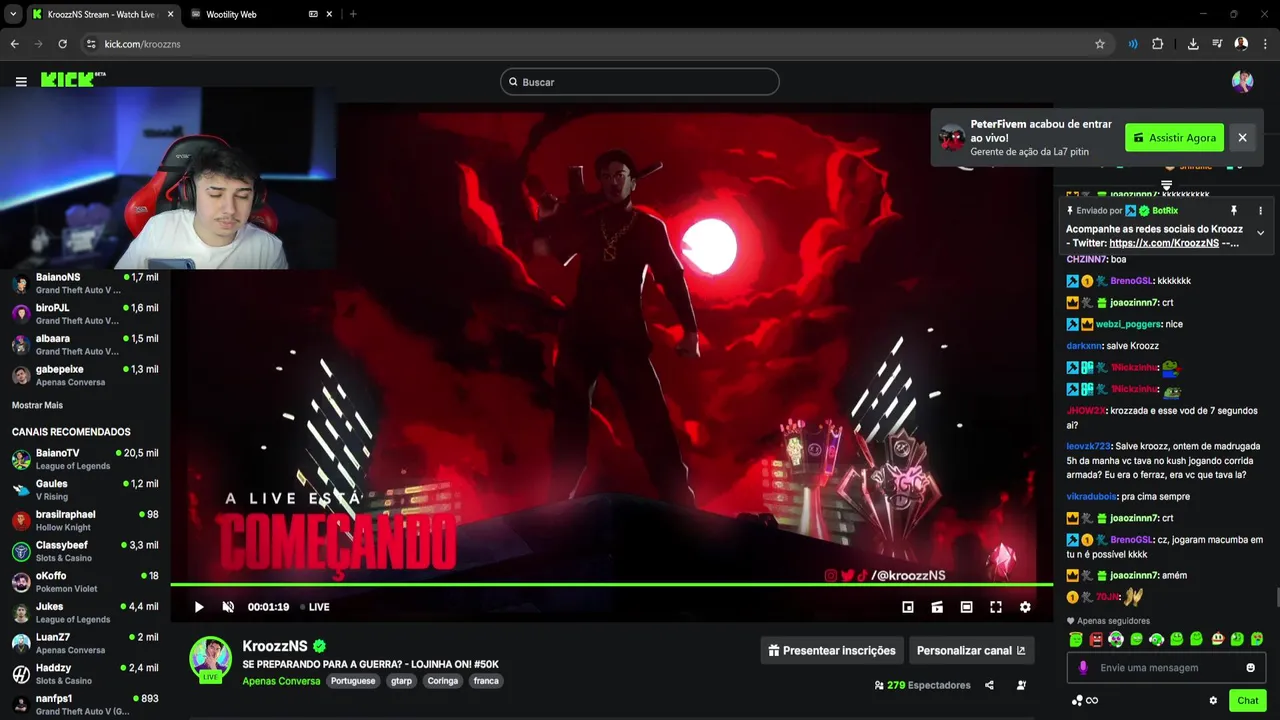This screenshot has height=720, width=1280.
Task: Click Mostrar Mais in sidebar
Action: 37,405
